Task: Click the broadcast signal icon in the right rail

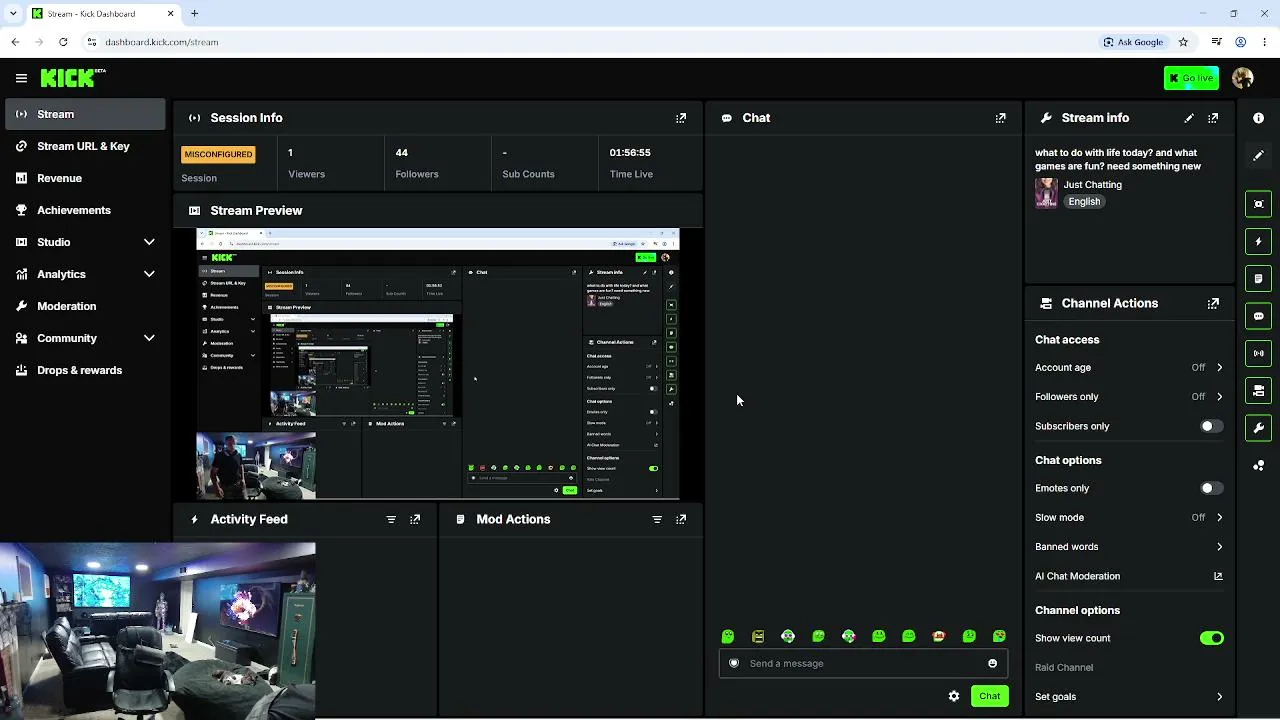Action: point(1258,353)
